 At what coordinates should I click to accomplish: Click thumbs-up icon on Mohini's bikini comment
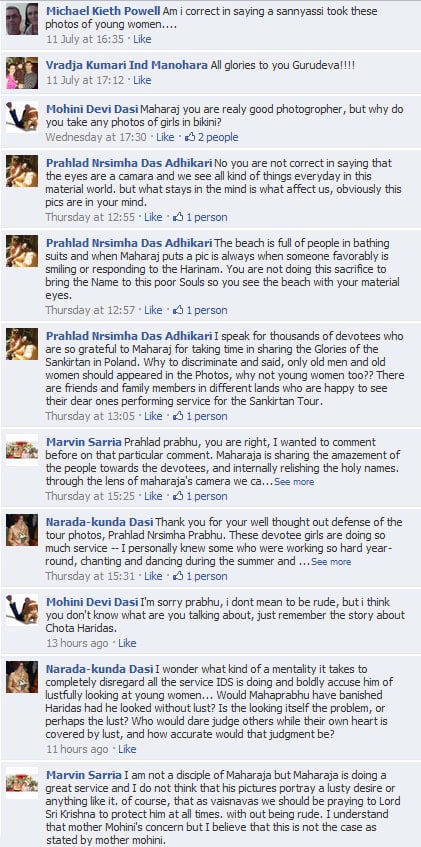190,137
